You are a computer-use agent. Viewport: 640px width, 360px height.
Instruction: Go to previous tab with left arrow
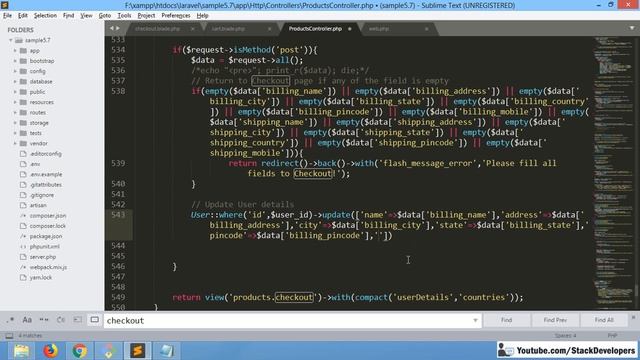pyautogui.click(x=111, y=28)
